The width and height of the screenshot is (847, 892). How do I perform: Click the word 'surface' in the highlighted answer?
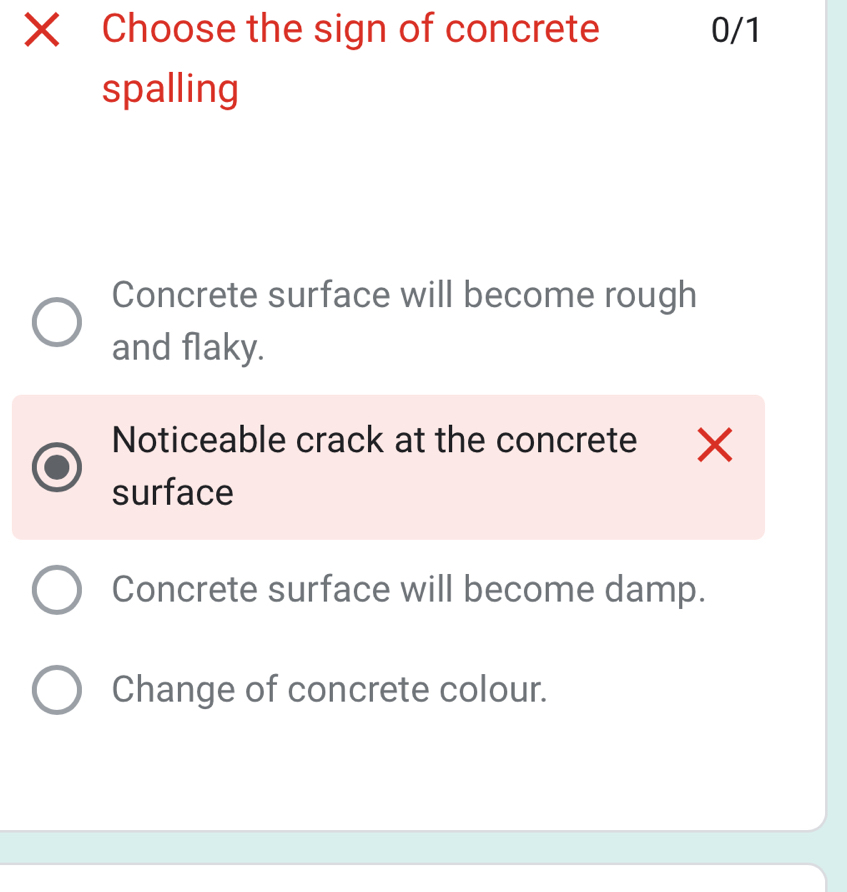(x=172, y=493)
